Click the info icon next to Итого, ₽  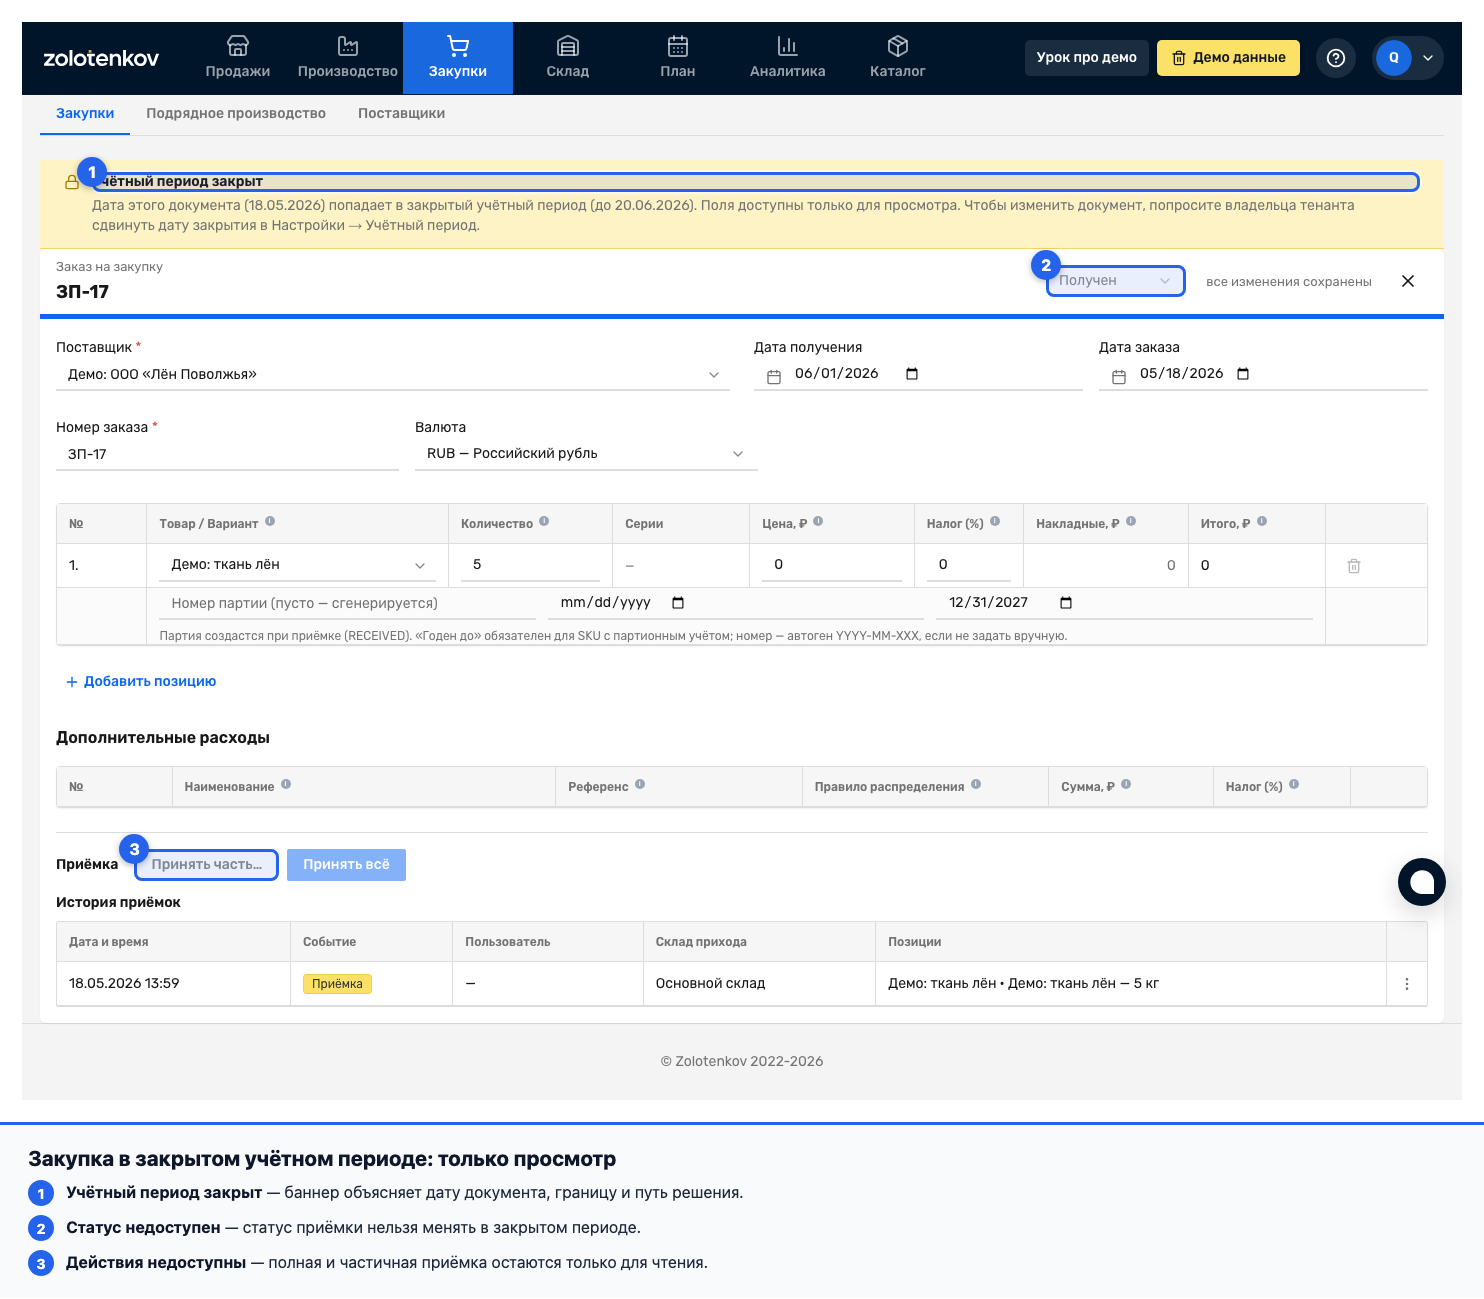pyautogui.click(x=1262, y=522)
